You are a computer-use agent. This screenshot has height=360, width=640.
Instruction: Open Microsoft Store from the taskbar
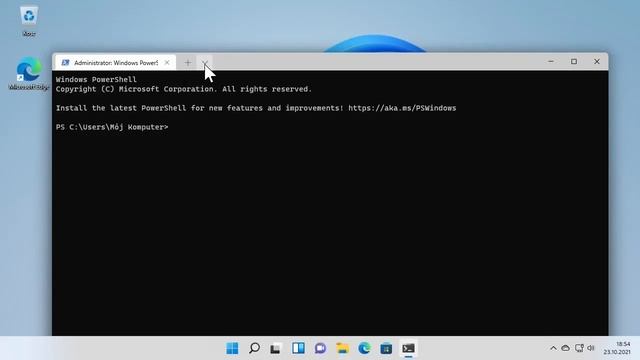point(386,348)
